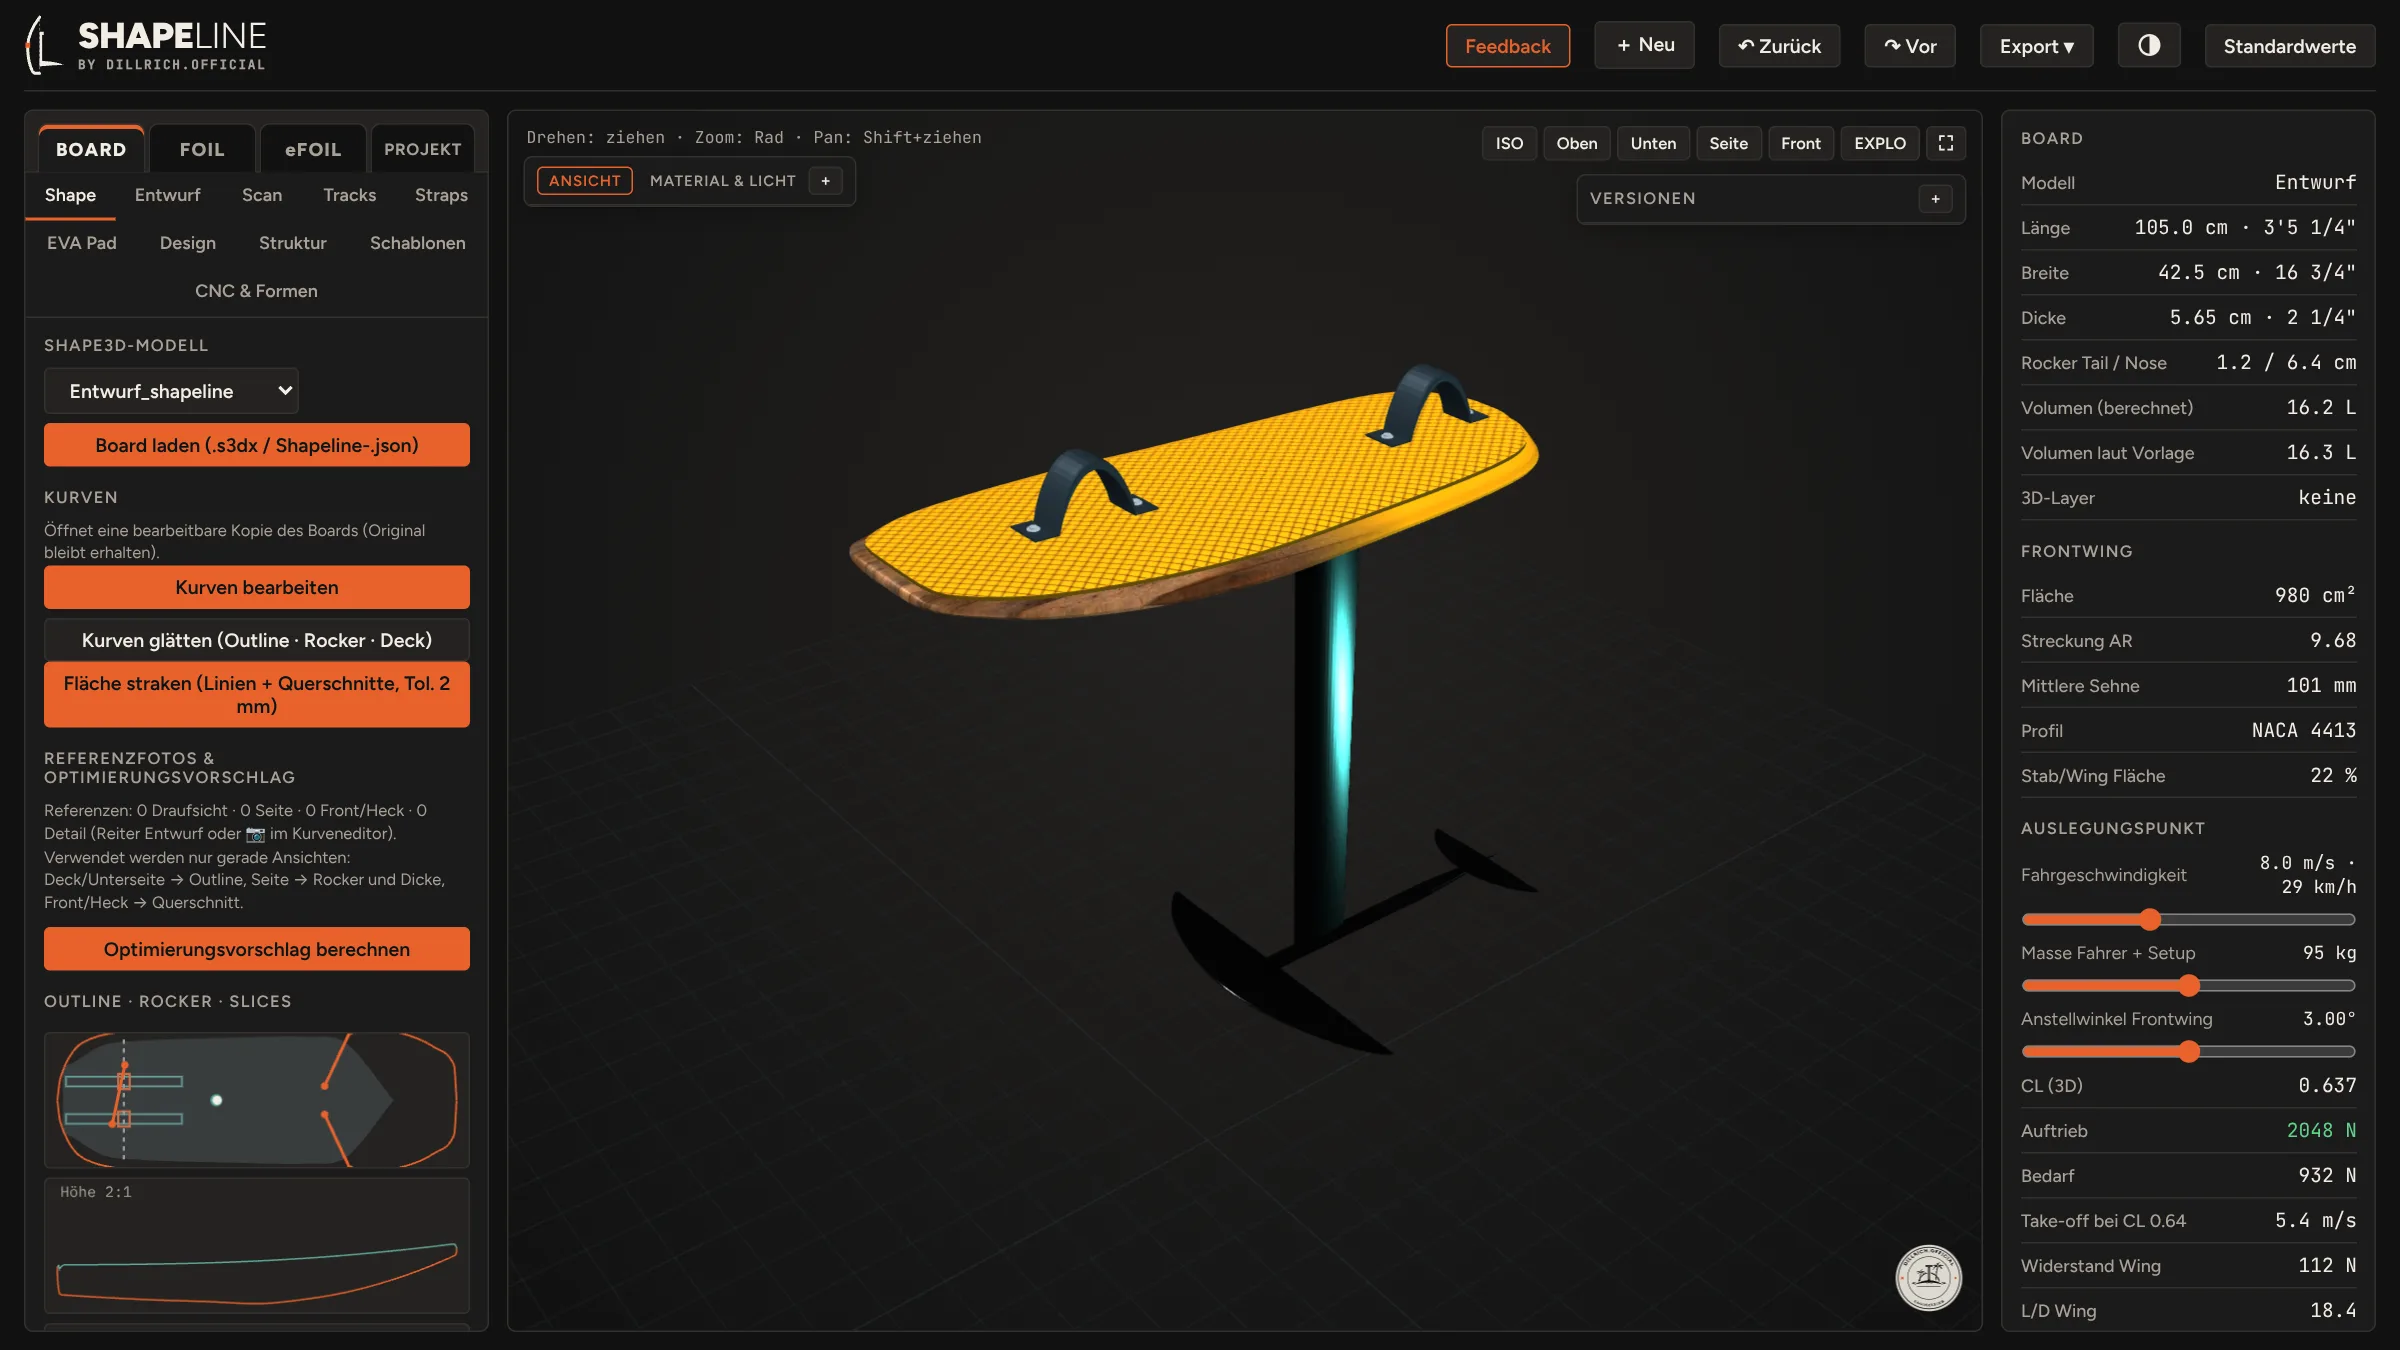The image size is (2400, 1350).
Task: Select the ANSICHT viewport tab
Action: pos(584,181)
